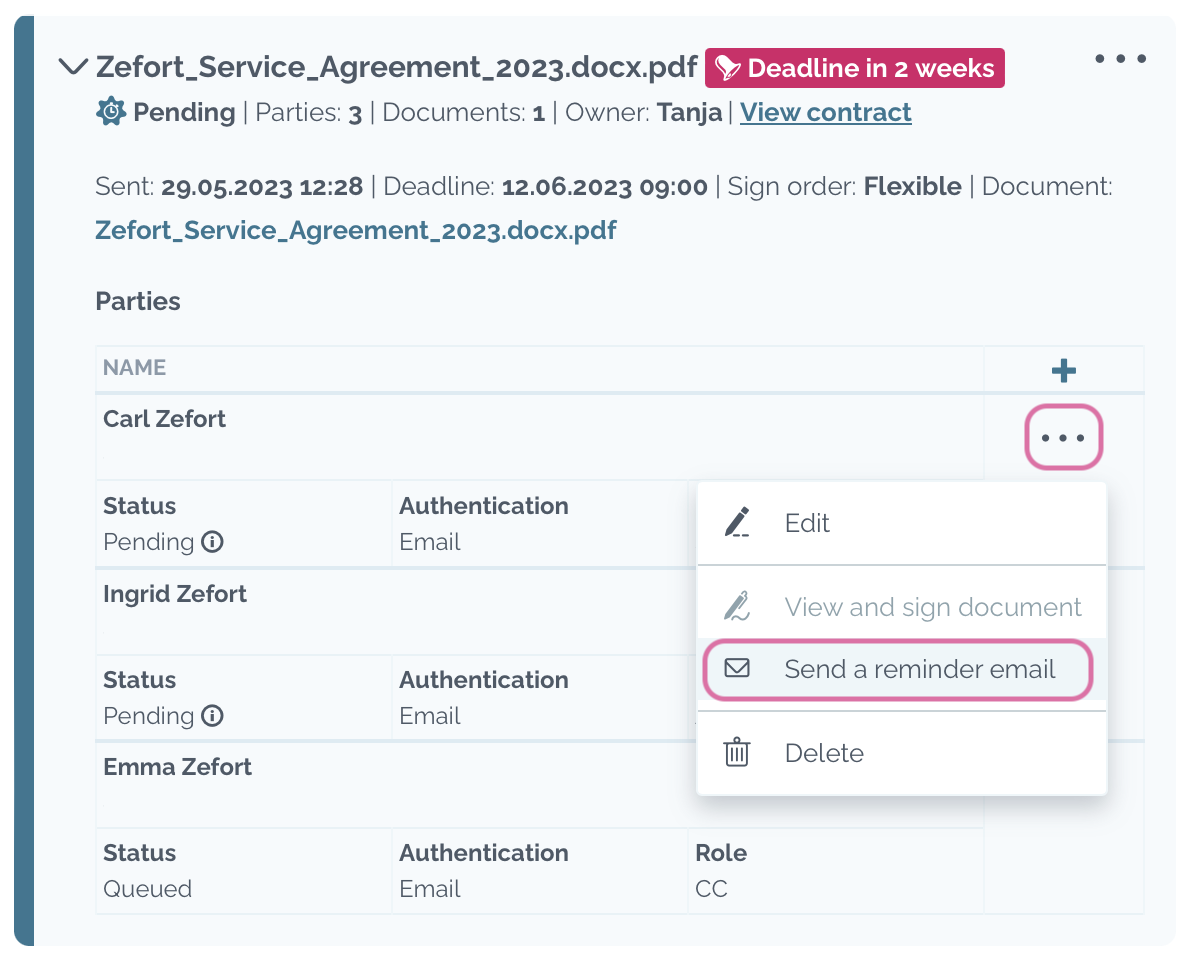Click the envelope icon beside Send a reminder
Screen dimensions: 1198x964
click(x=737, y=668)
